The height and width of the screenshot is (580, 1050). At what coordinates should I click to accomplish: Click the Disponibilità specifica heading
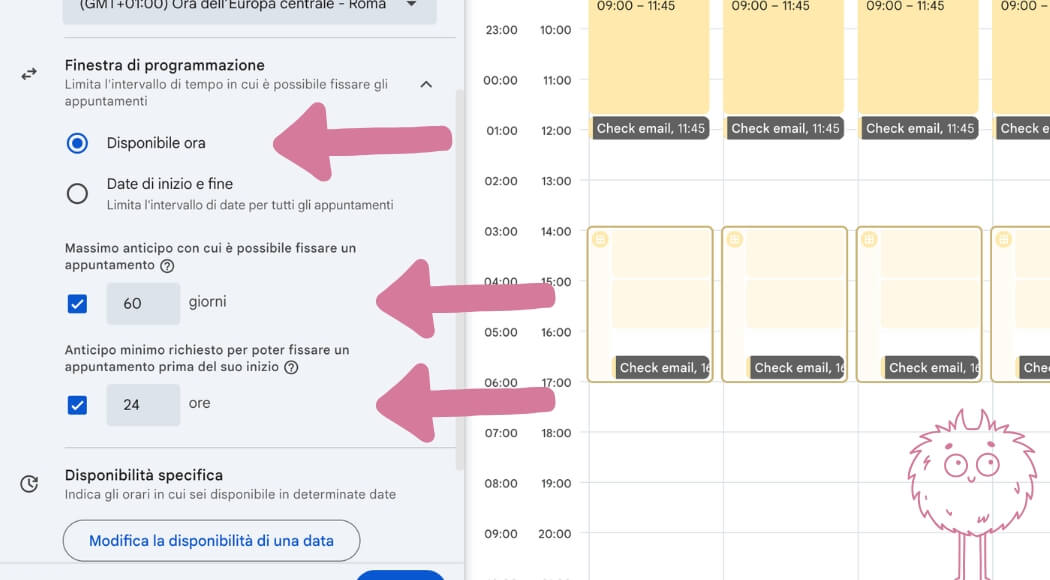(144, 476)
